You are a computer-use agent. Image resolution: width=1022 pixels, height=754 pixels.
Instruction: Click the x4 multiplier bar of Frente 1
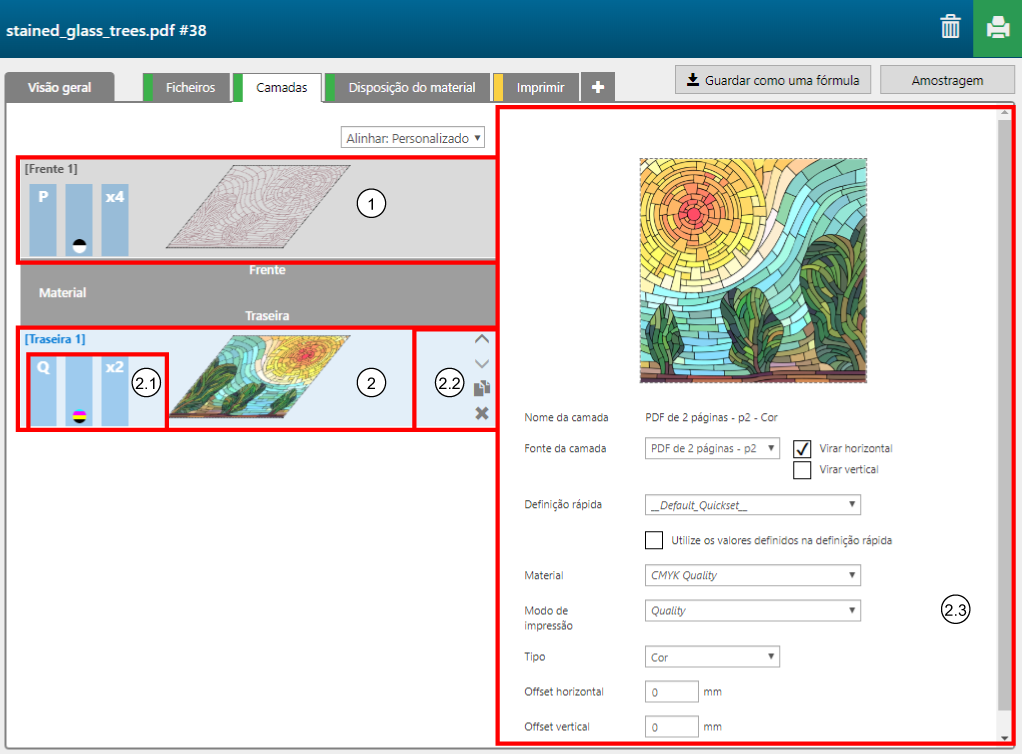[x=115, y=220]
